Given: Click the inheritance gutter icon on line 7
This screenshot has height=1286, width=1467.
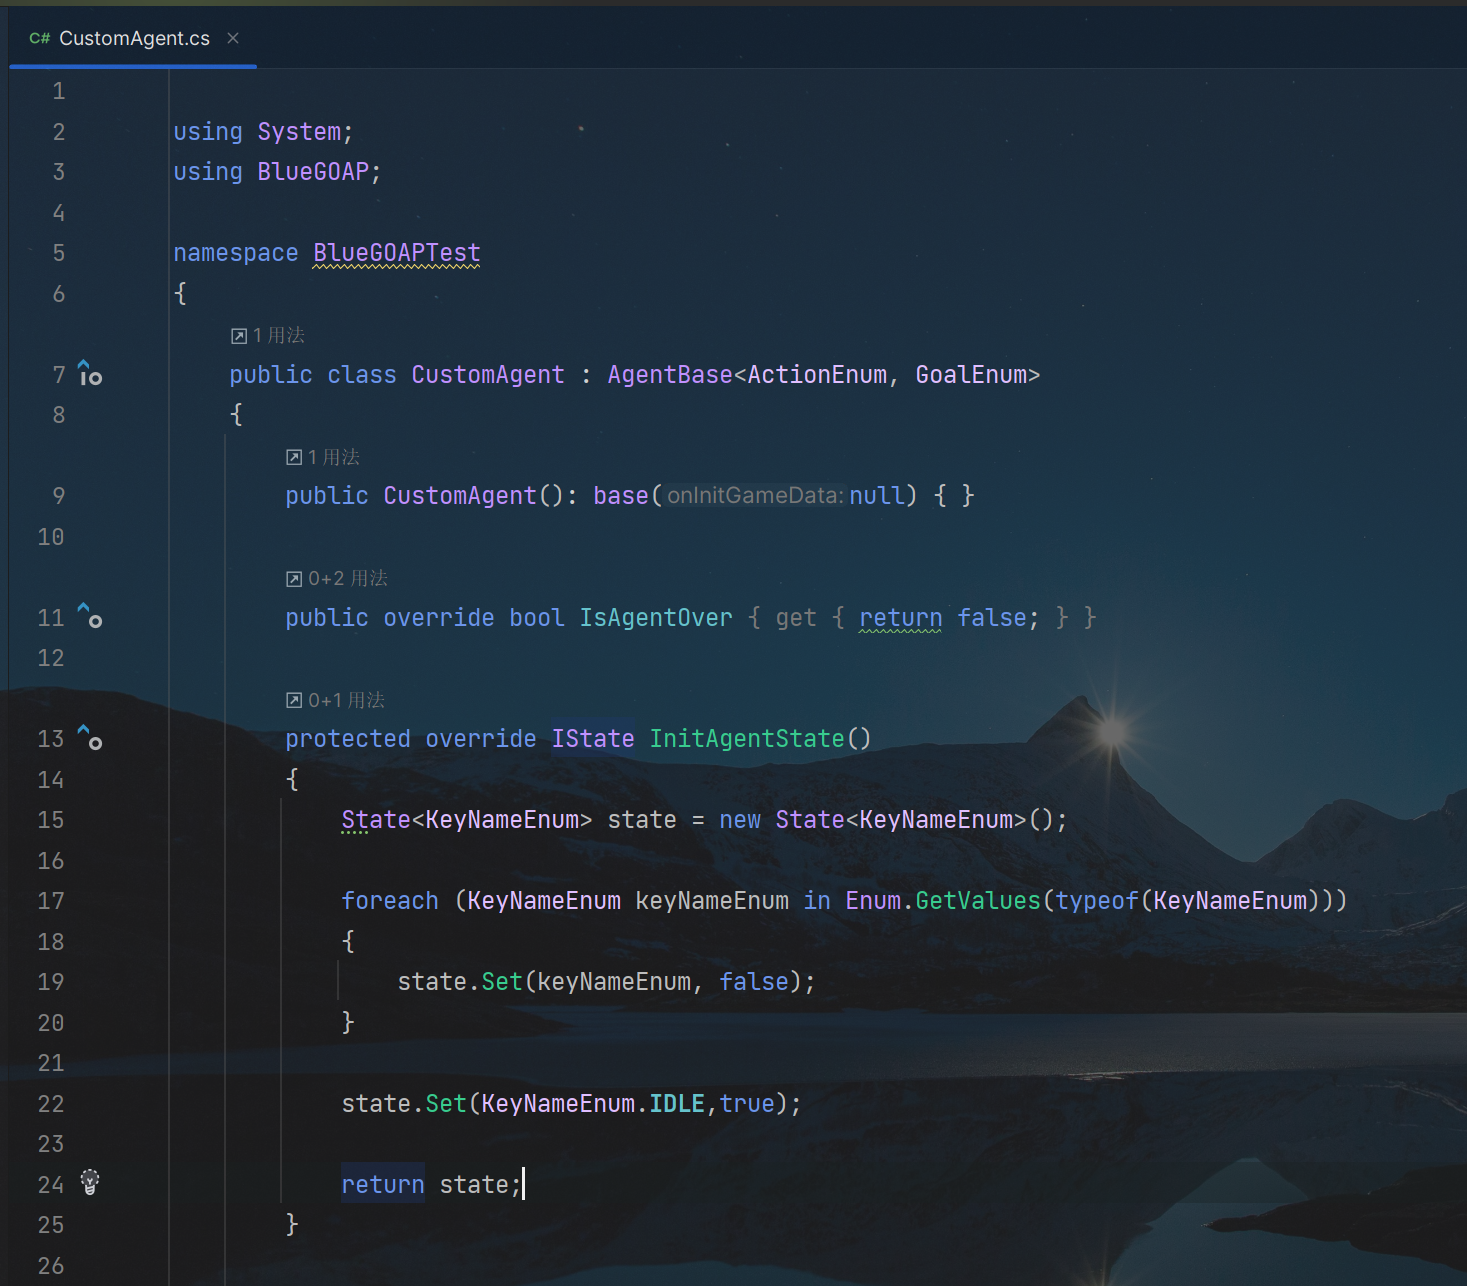Looking at the screenshot, I should point(90,374).
